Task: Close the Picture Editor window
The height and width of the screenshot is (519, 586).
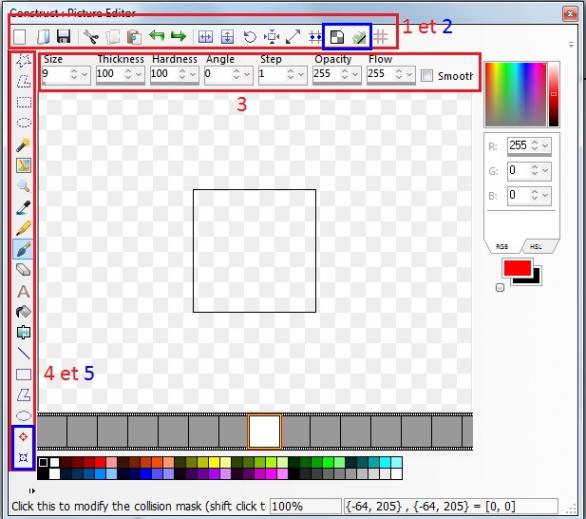Action: click(x=570, y=14)
